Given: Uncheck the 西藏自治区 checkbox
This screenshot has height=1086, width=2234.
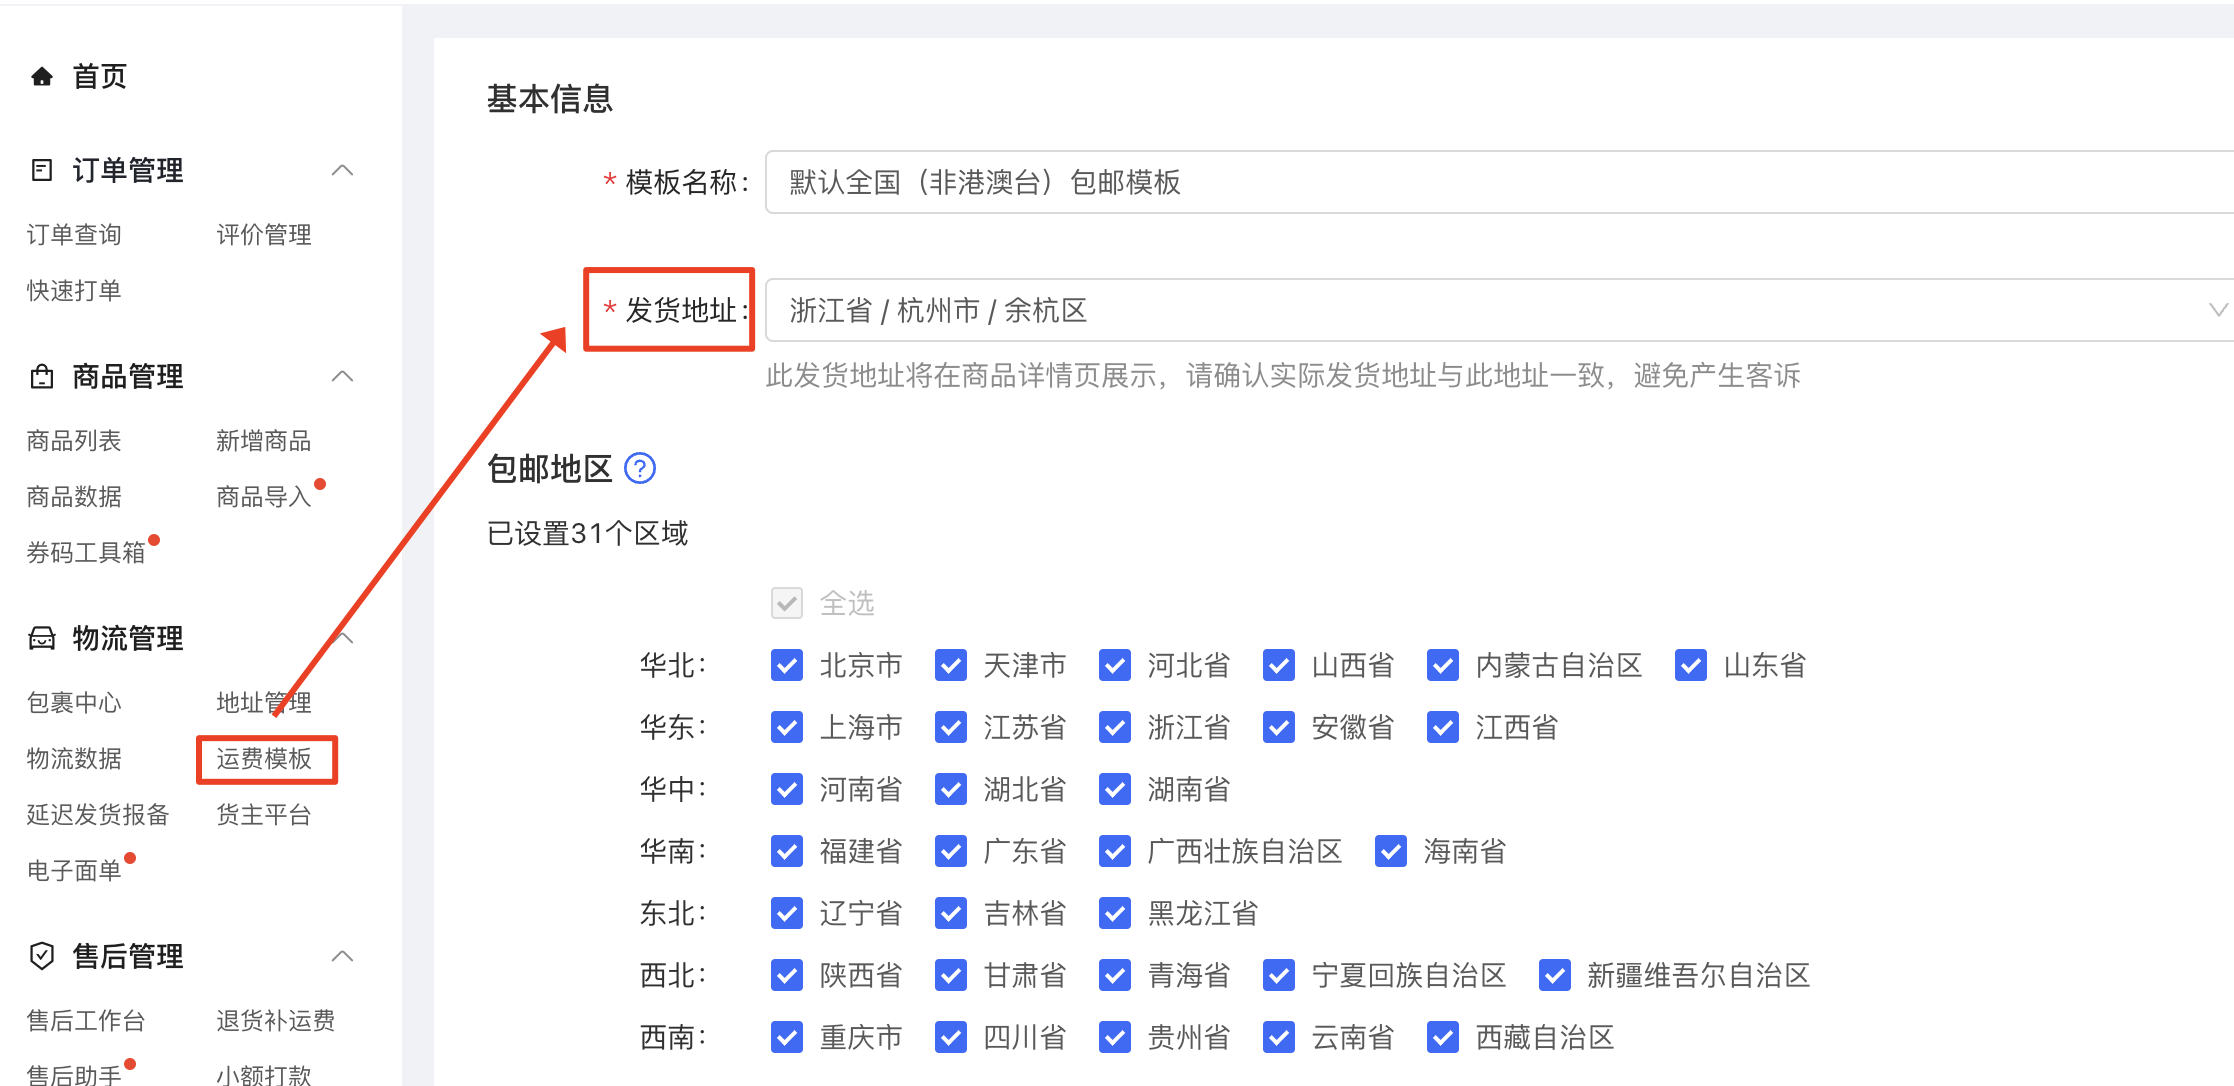Looking at the screenshot, I should tap(1443, 1037).
